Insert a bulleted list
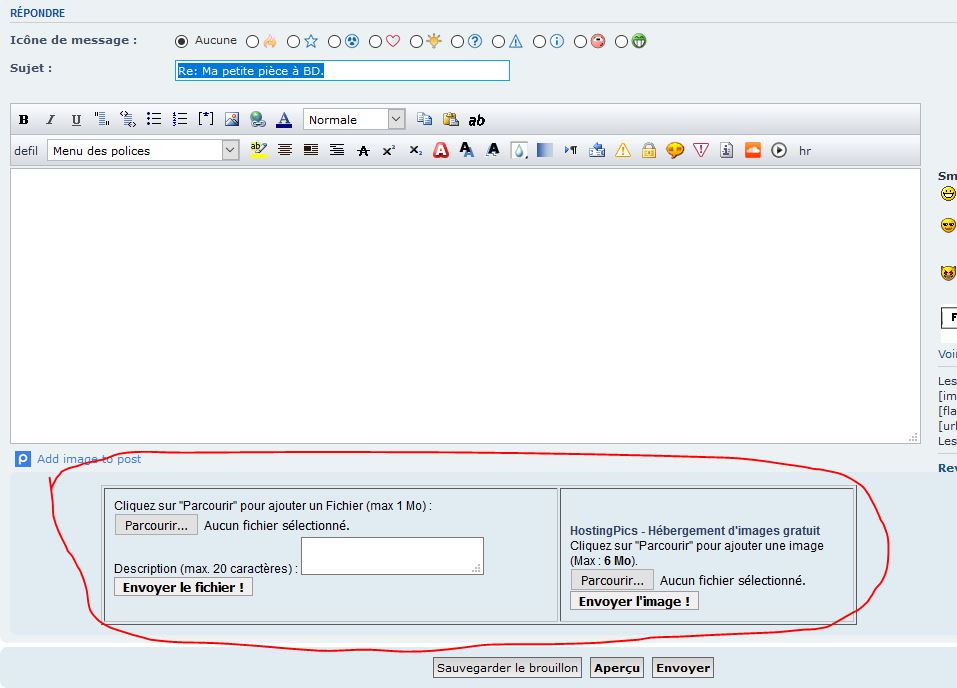This screenshot has width=957, height=688. click(154, 119)
